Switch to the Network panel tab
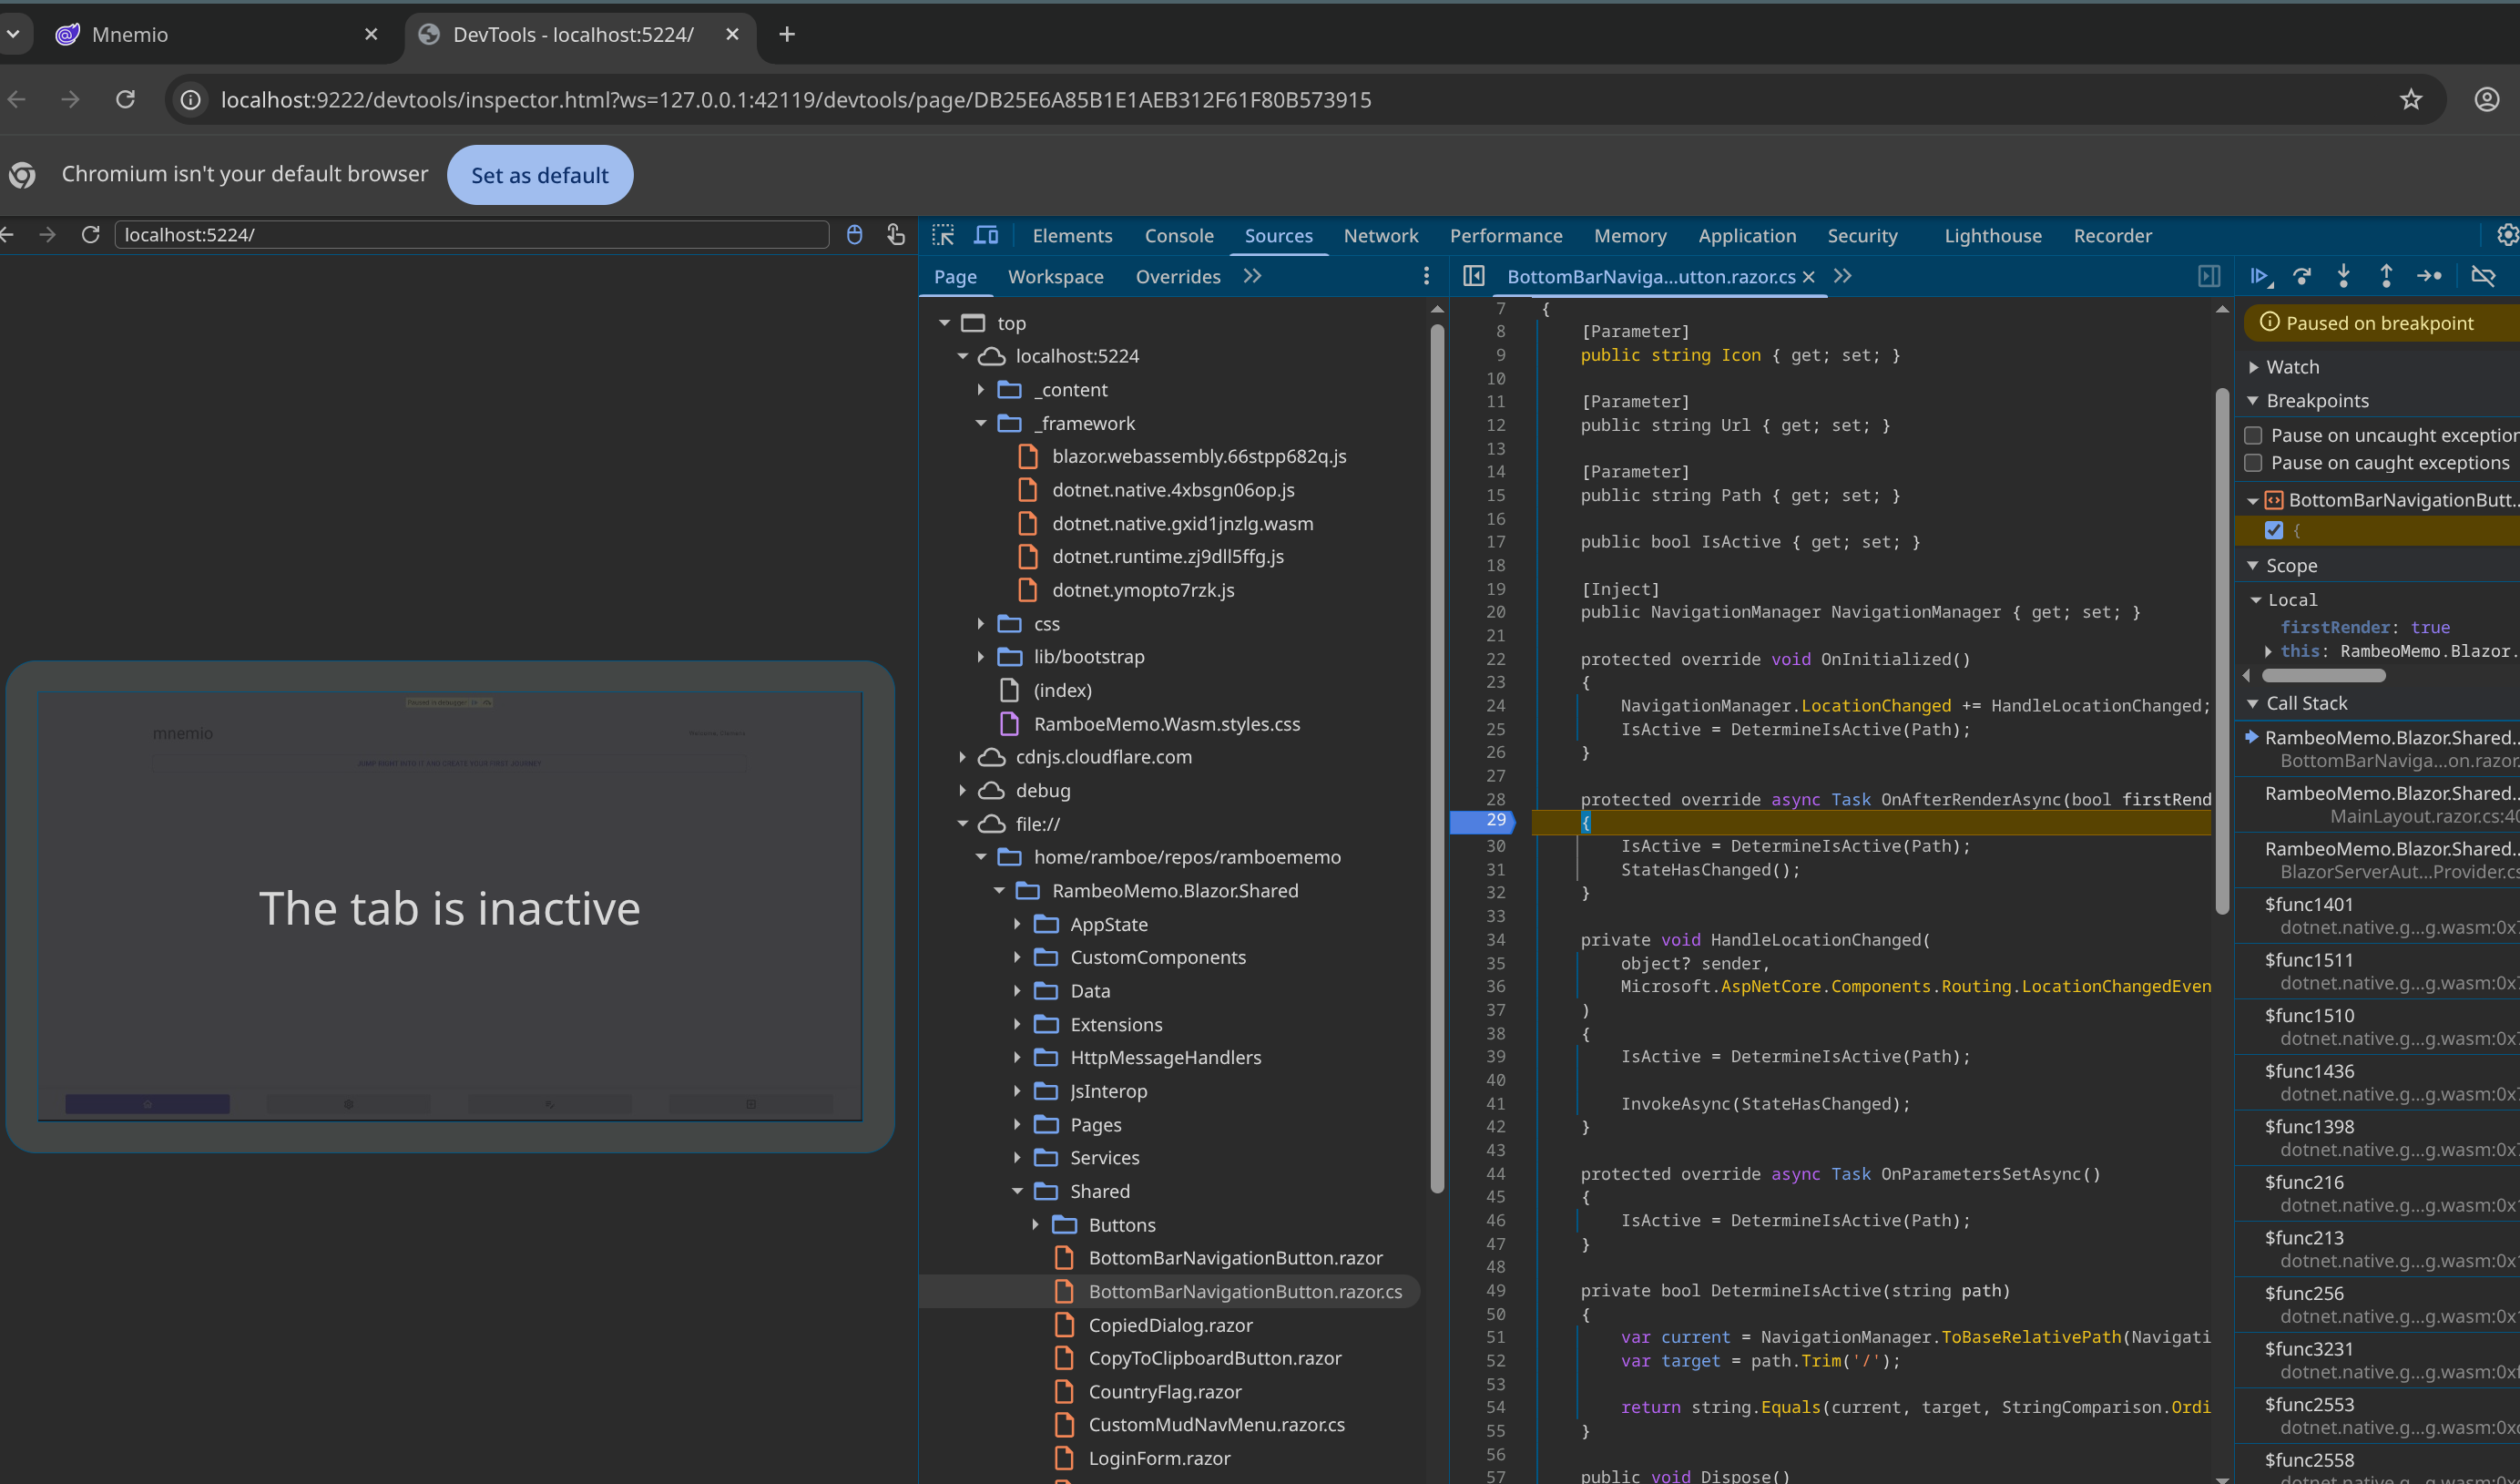The image size is (2520, 1484). [1380, 236]
